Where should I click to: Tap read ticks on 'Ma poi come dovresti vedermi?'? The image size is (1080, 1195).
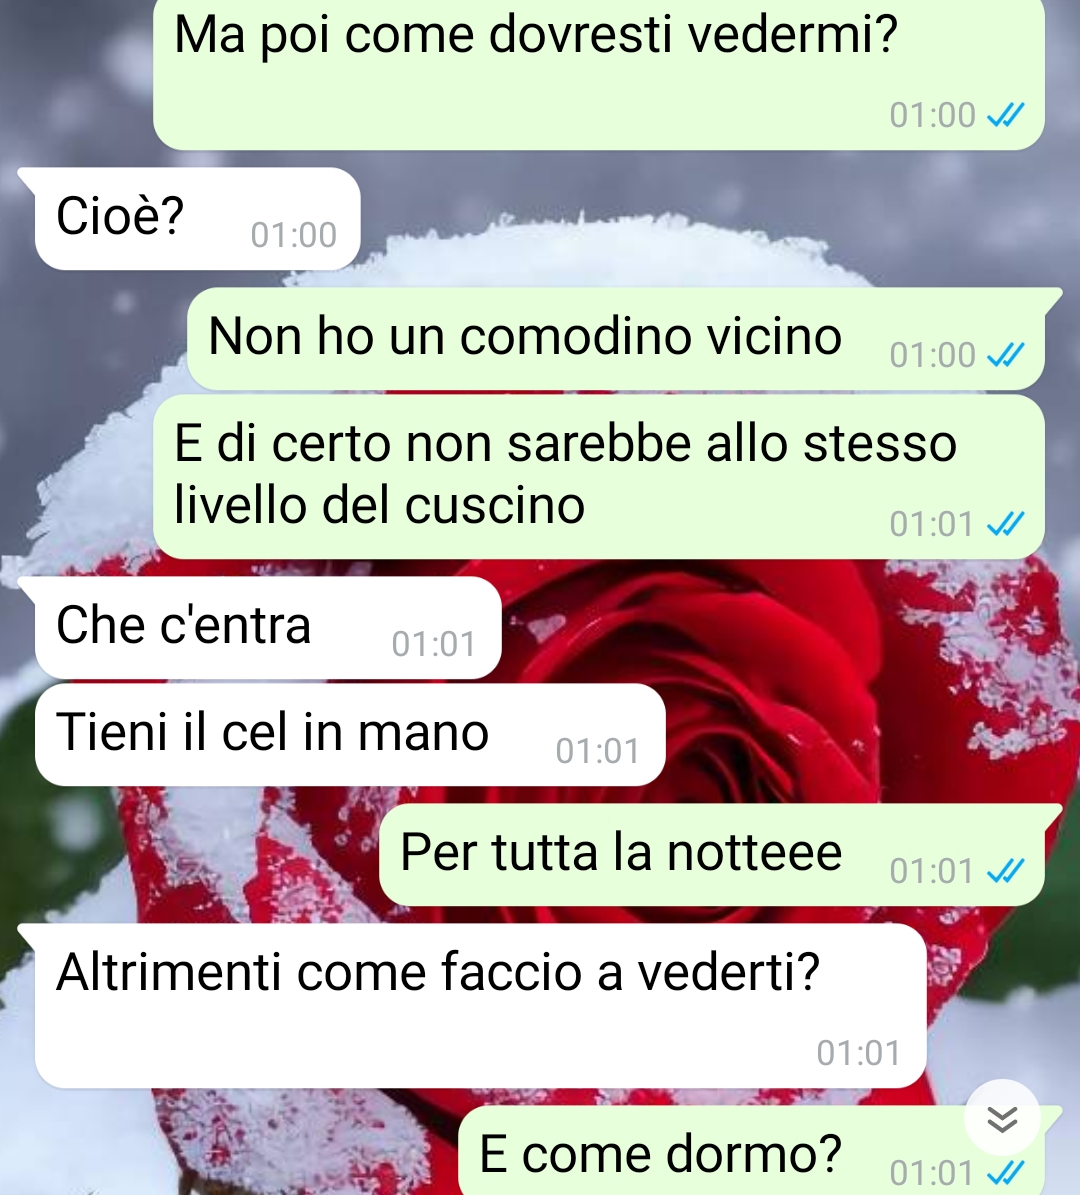click(1005, 115)
